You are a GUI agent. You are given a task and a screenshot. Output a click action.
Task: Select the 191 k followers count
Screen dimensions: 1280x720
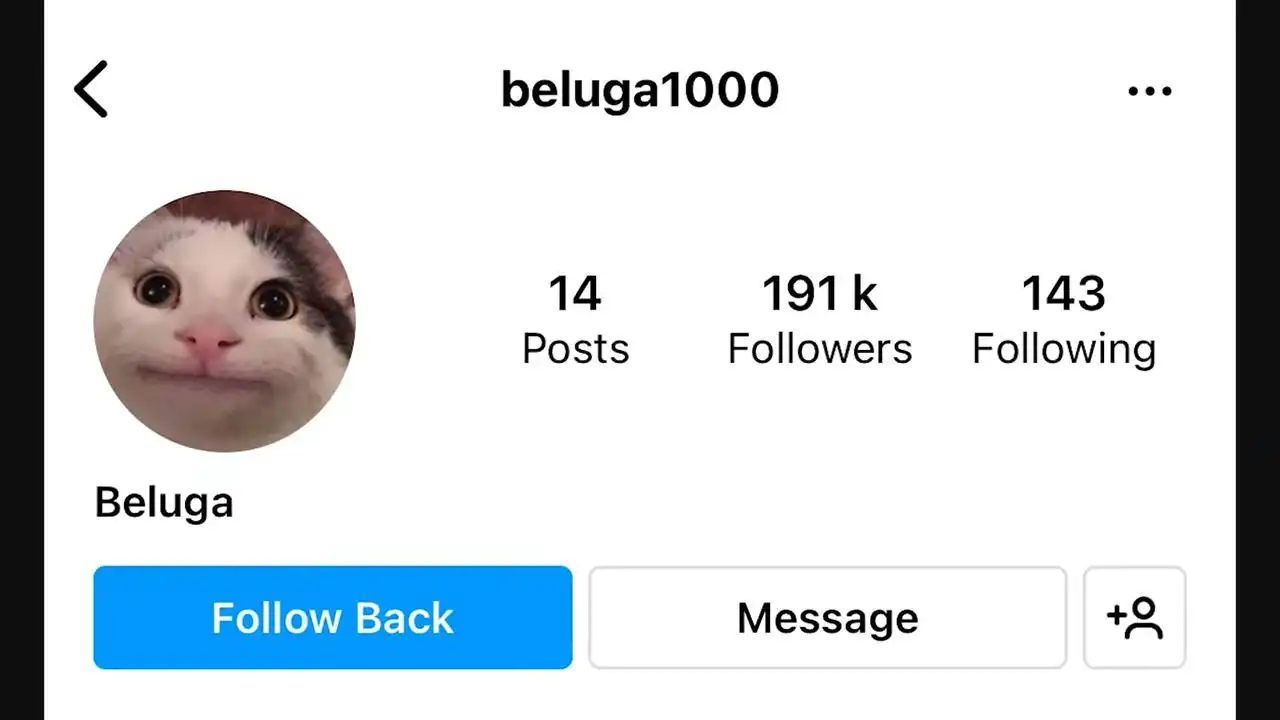tap(819, 294)
